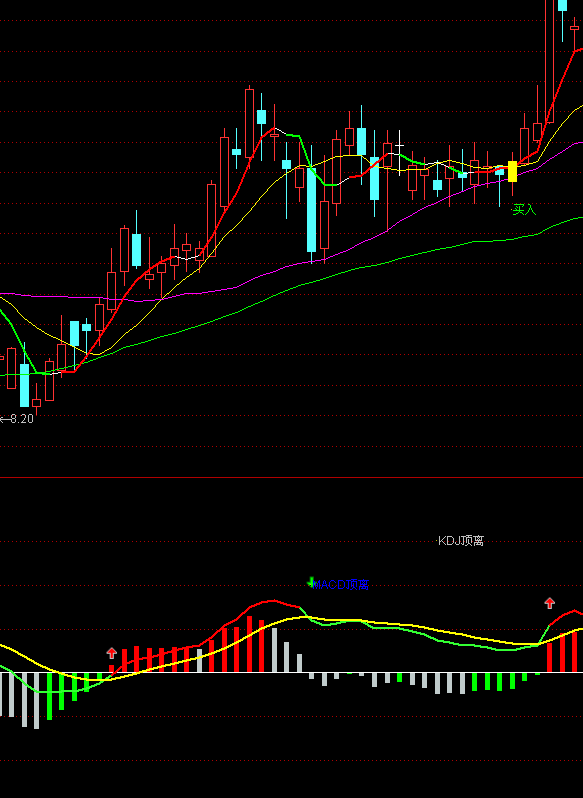Click the green down arrow beside MACD顶离

tap(311, 582)
